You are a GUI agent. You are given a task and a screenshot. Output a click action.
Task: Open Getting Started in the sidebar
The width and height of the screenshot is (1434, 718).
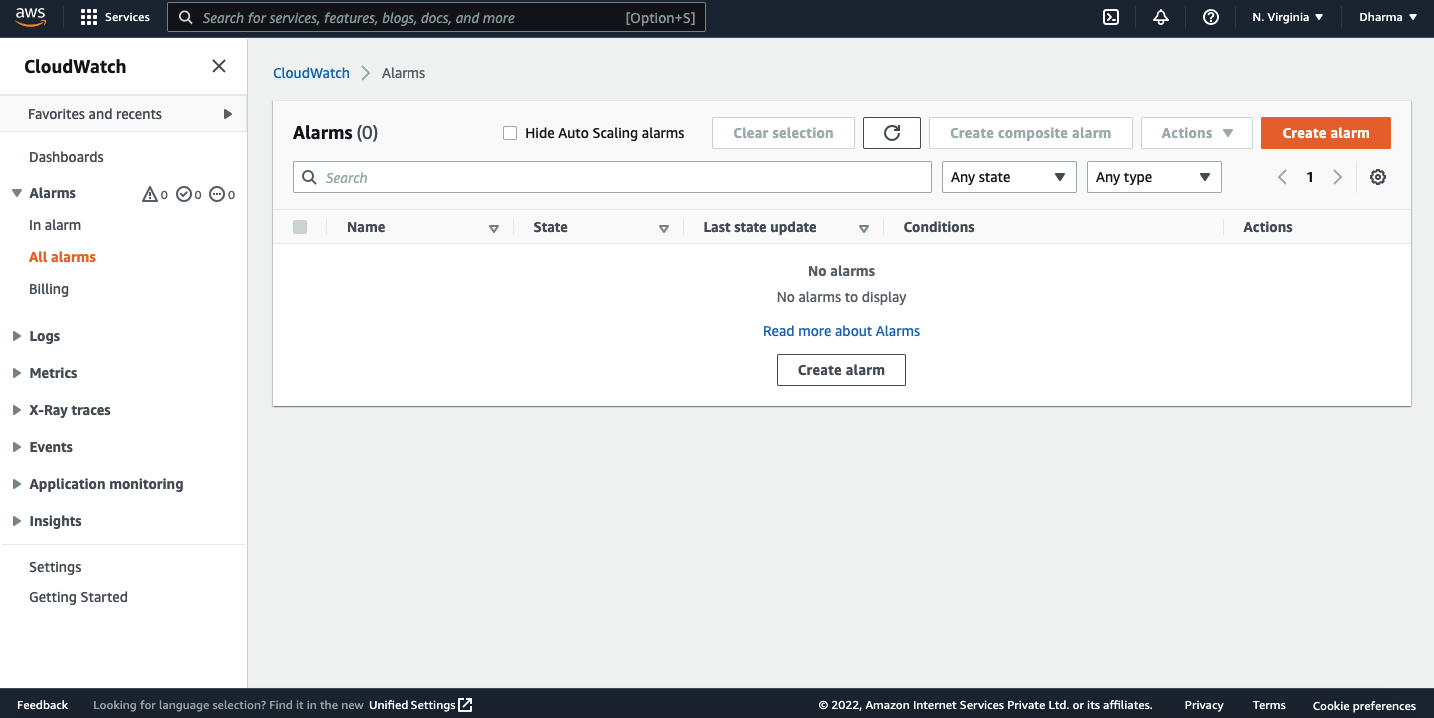78,597
